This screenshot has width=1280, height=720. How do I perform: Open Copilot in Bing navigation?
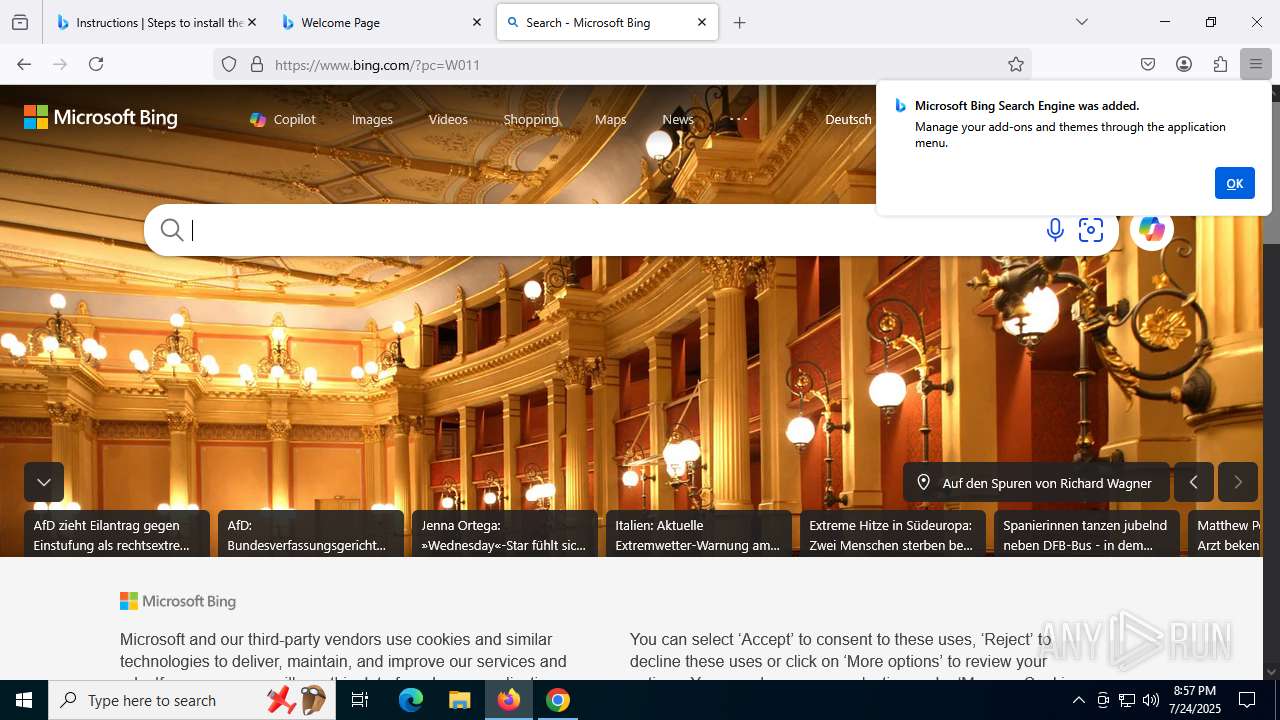pyautogui.click(x=283, y=119)
